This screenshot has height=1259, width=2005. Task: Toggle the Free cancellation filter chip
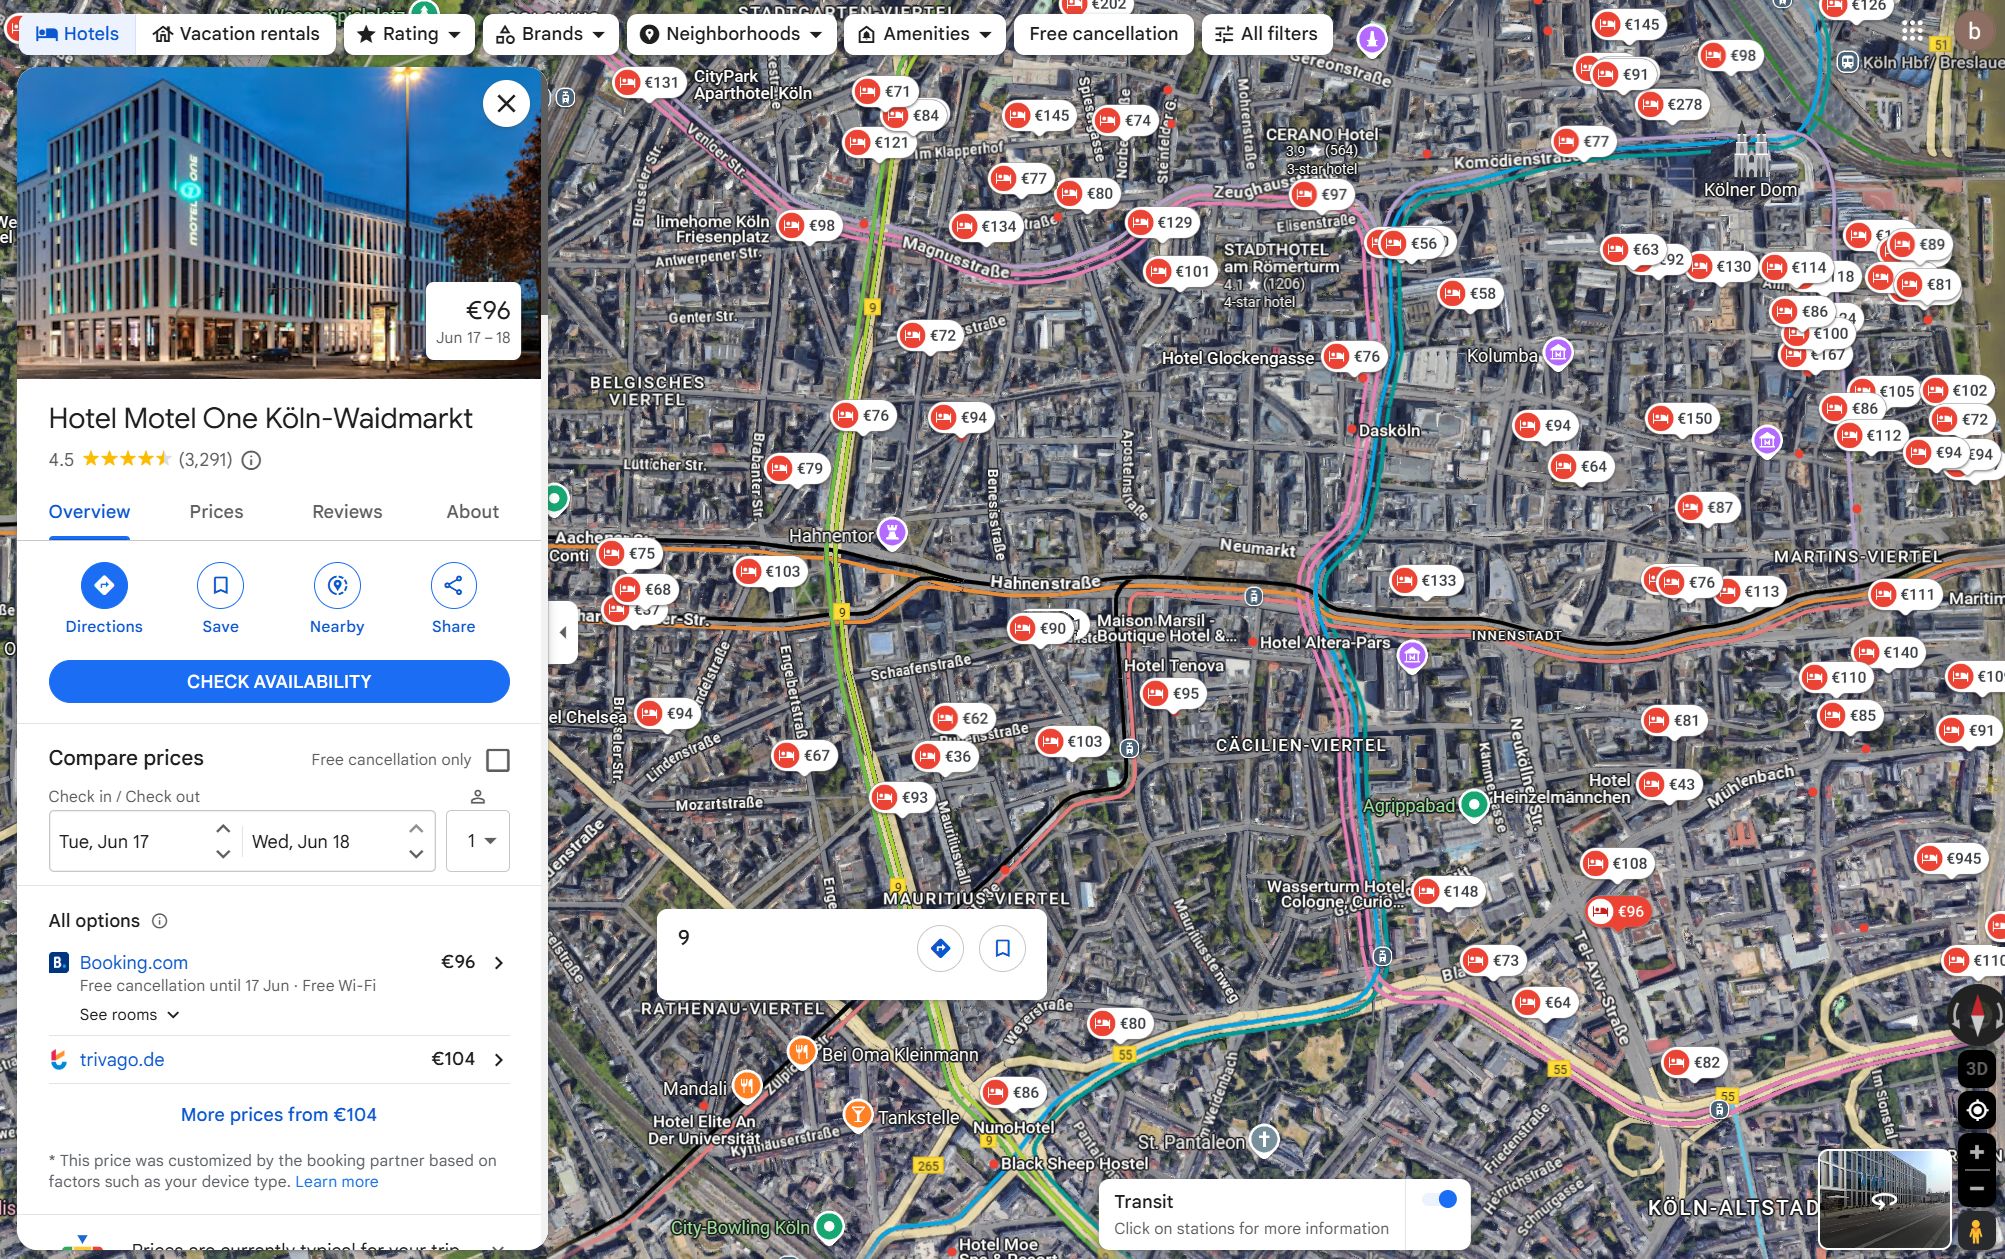click(x=1103, y=34)
